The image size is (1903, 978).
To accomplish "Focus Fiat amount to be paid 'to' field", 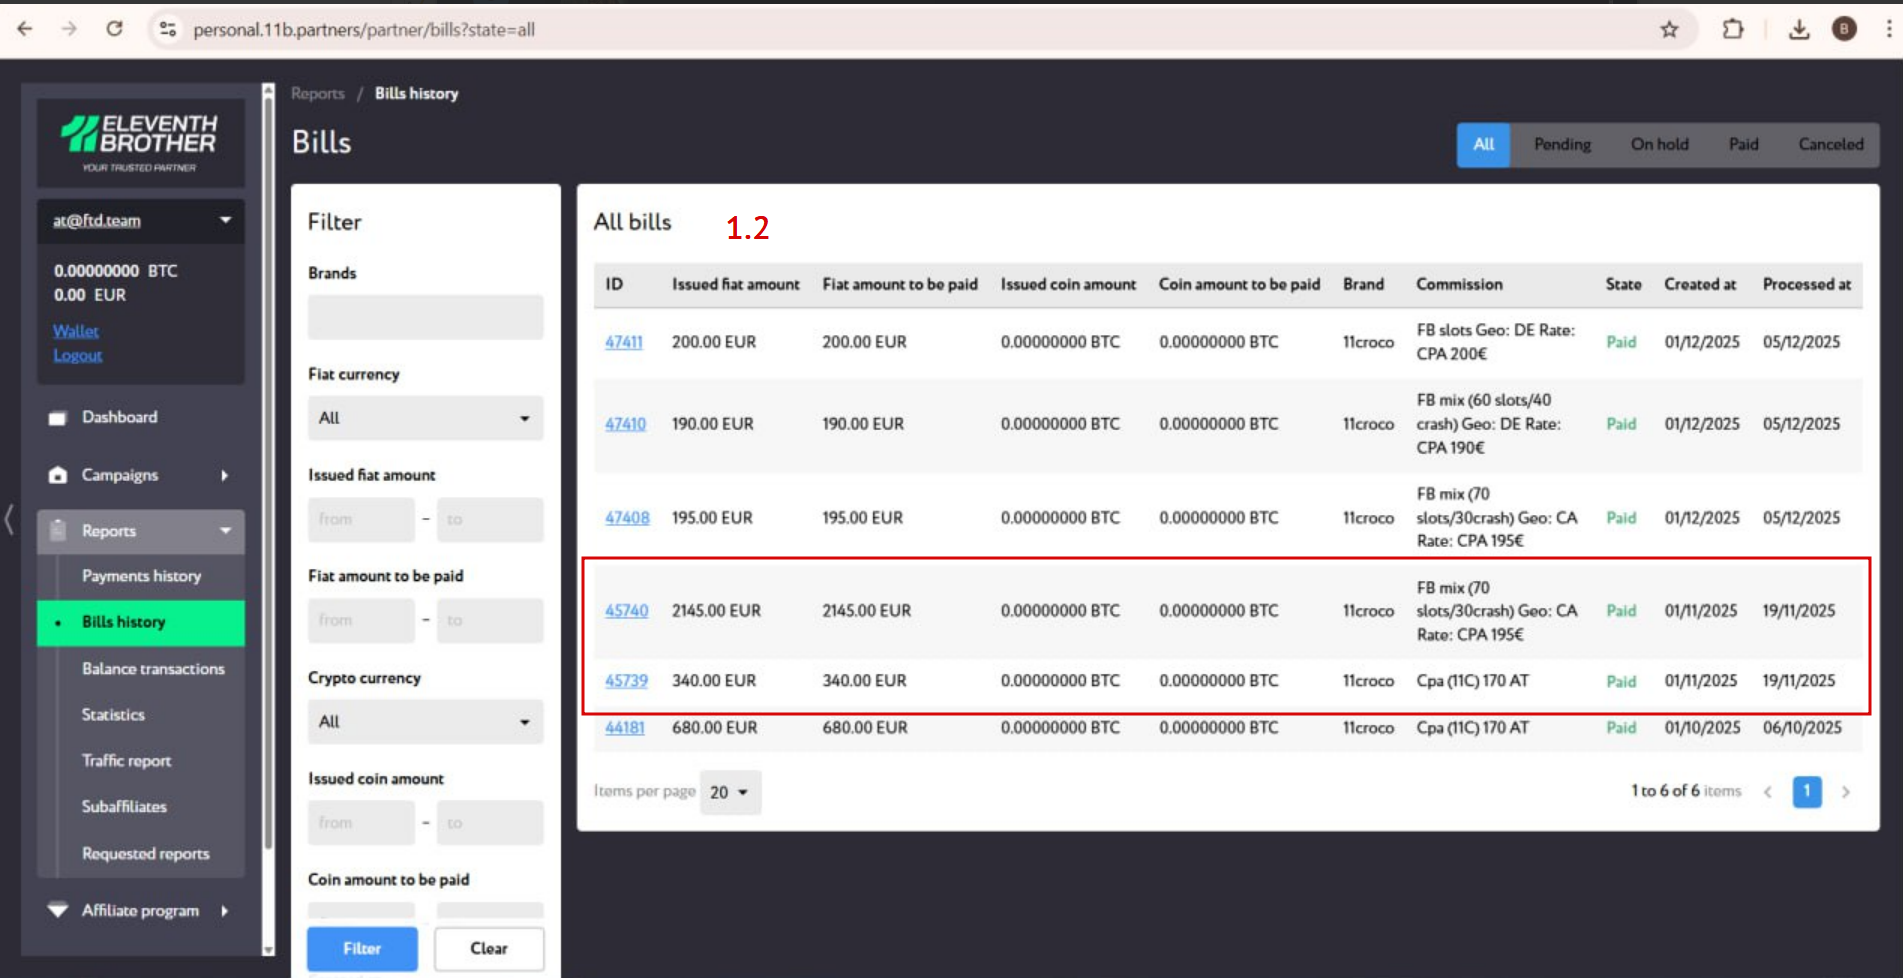I will click(490, 621).
